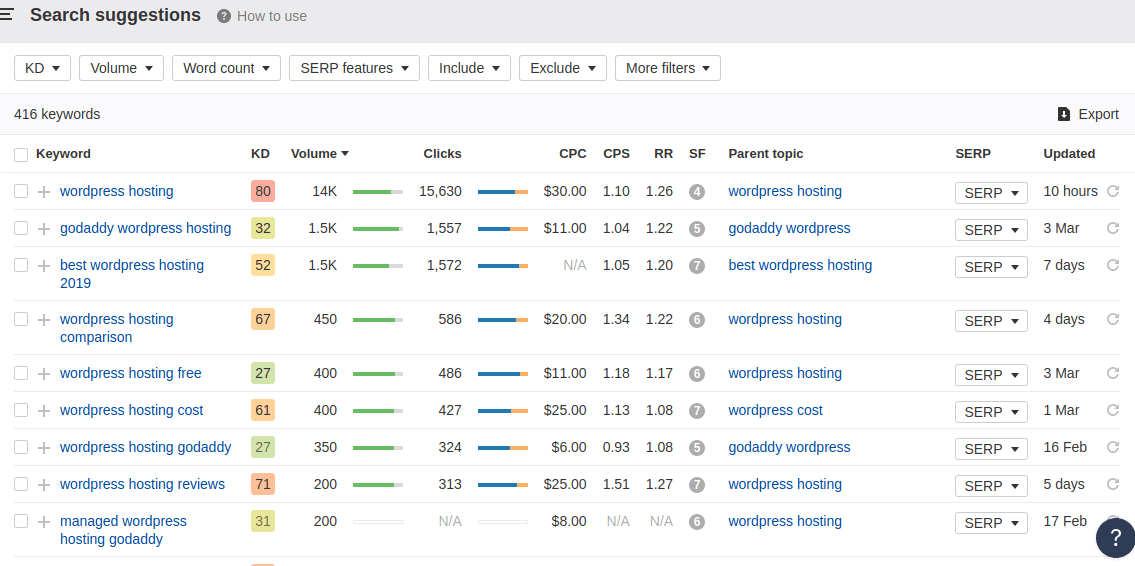Sort by the Clicks column header
Viewport: 1135px width, 566px height.
(442, 153)
